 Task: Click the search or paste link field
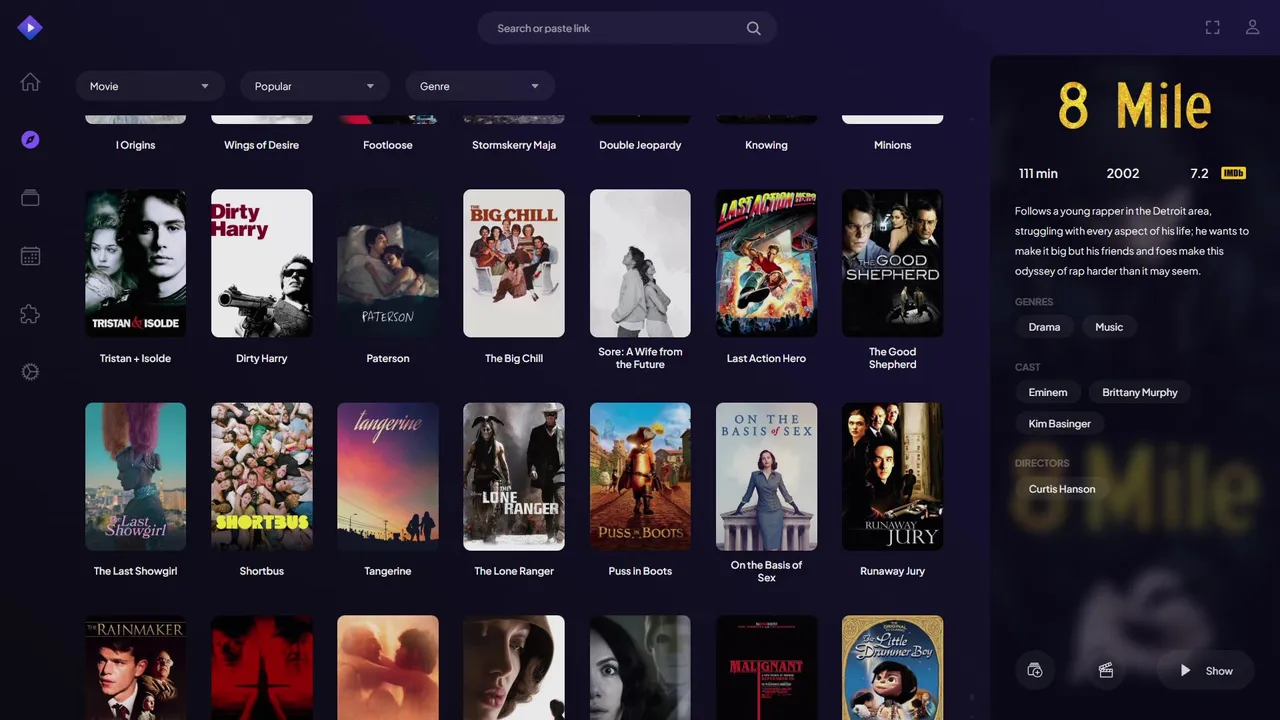pyautogui.click(x=627, y=28)
